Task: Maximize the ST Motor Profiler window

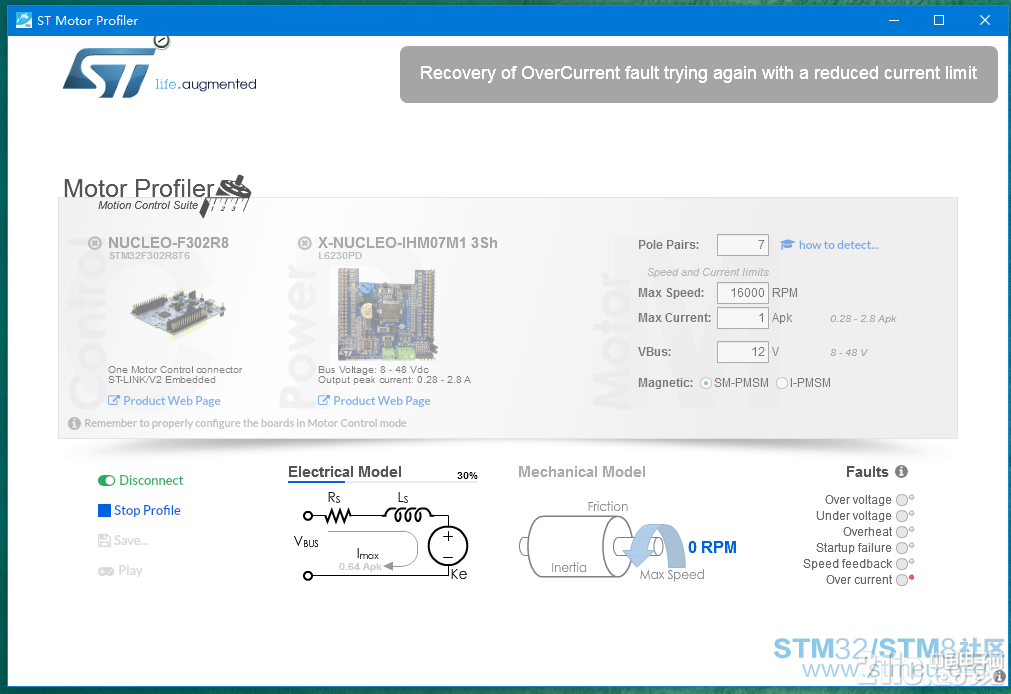Action: pos(939,20)
